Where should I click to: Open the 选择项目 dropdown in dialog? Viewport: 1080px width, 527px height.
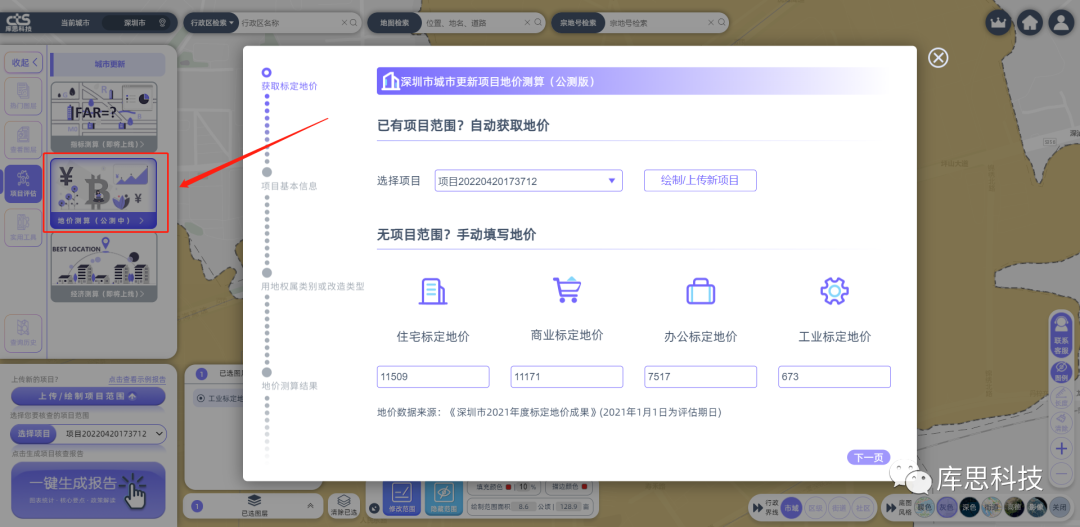point(528,181)
